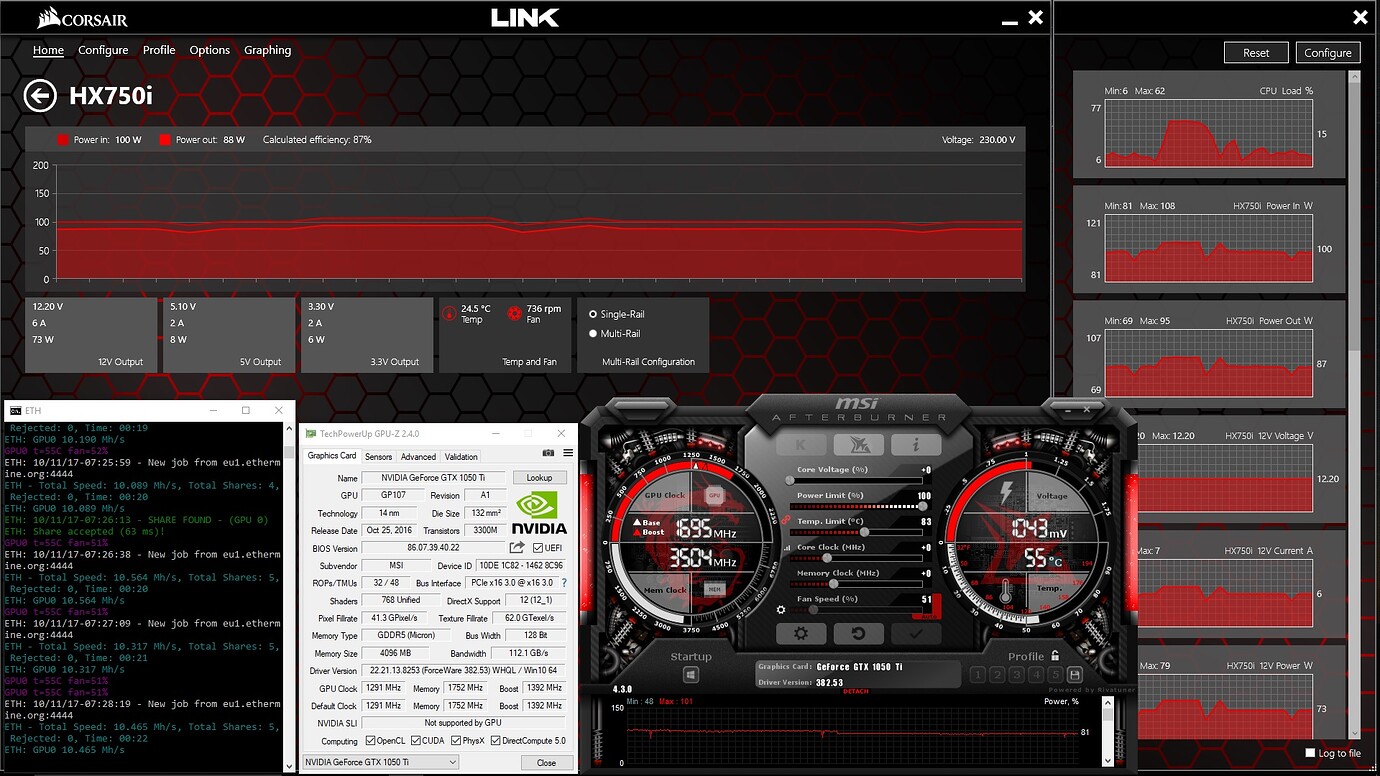This screenshot has width=1380, height=776.
Task: Apply Afterburner settings with checkmark button
Action: click(x=916, y=633)
